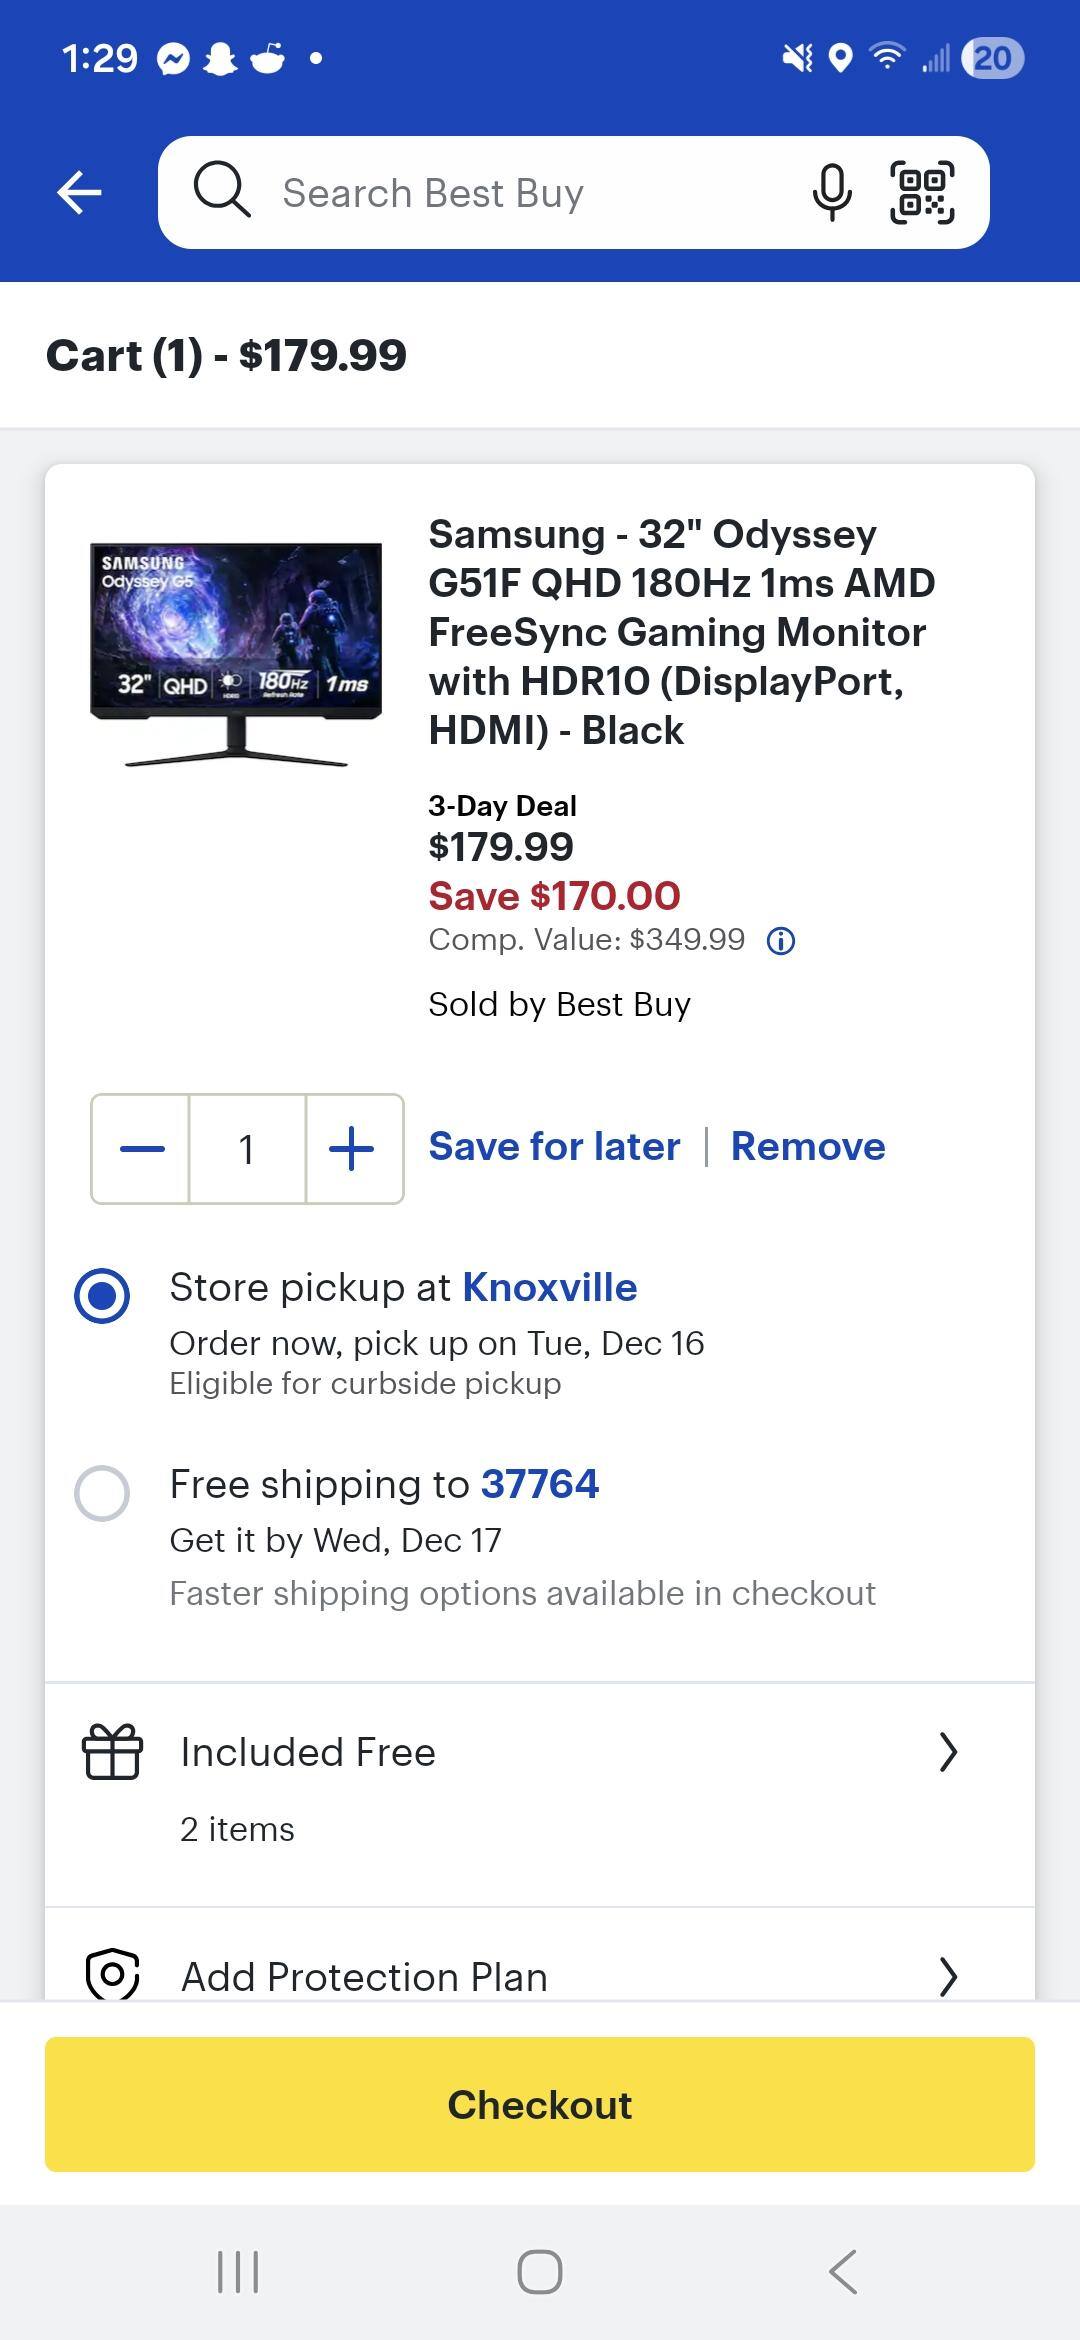
Task: Remove the monitor from cart
Action: [808, 1146]
